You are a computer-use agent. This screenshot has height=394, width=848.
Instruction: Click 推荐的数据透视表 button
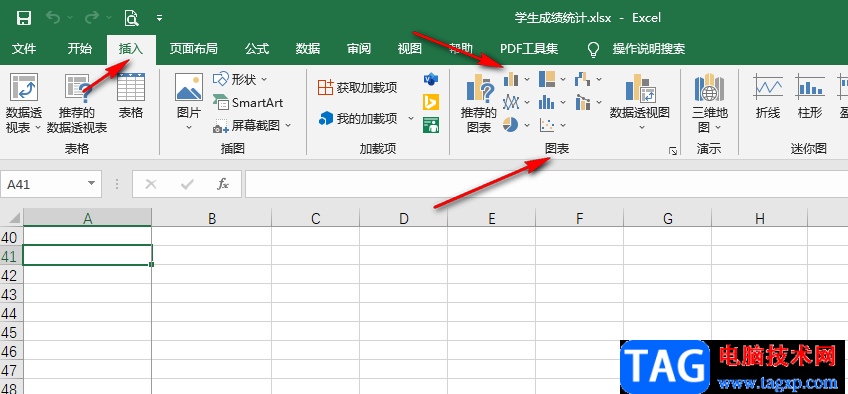coord(77,104)
